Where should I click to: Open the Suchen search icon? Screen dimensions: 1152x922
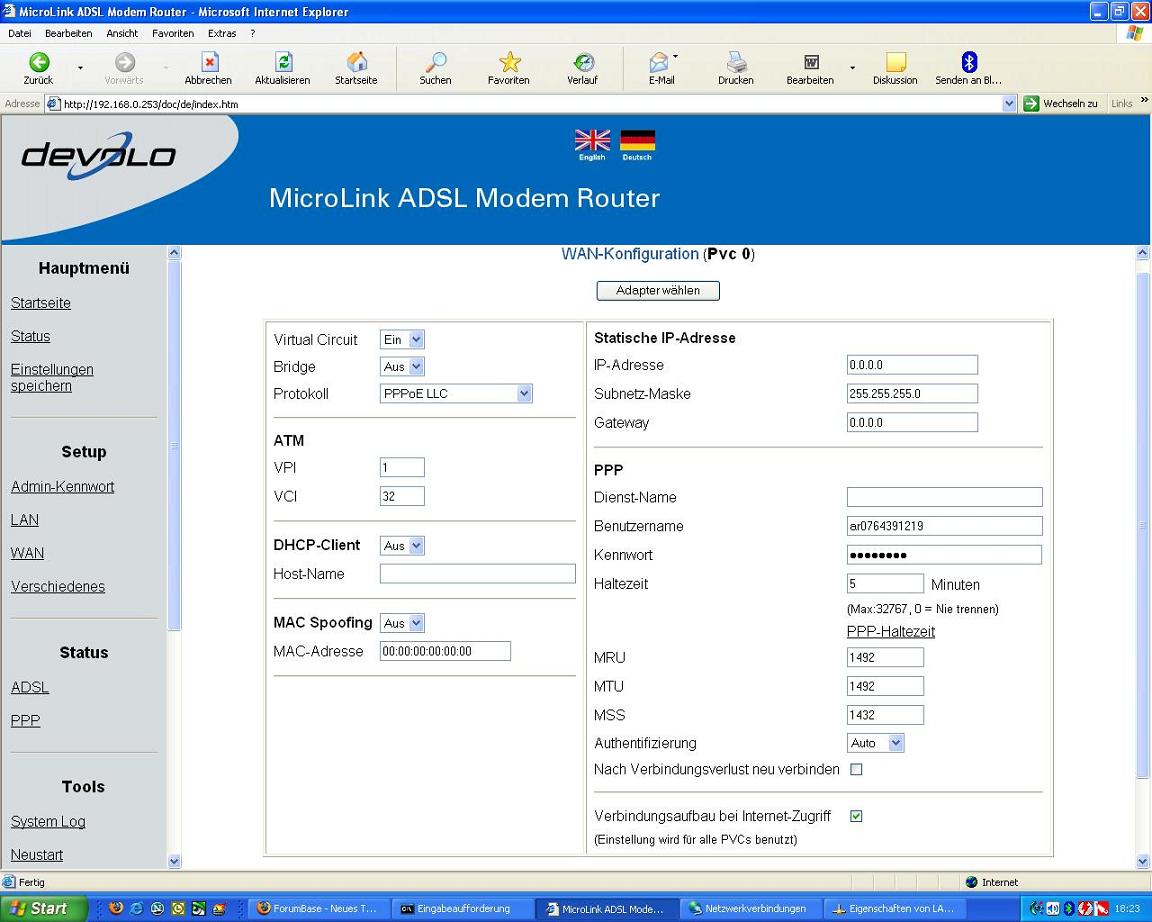pos(436,62)
